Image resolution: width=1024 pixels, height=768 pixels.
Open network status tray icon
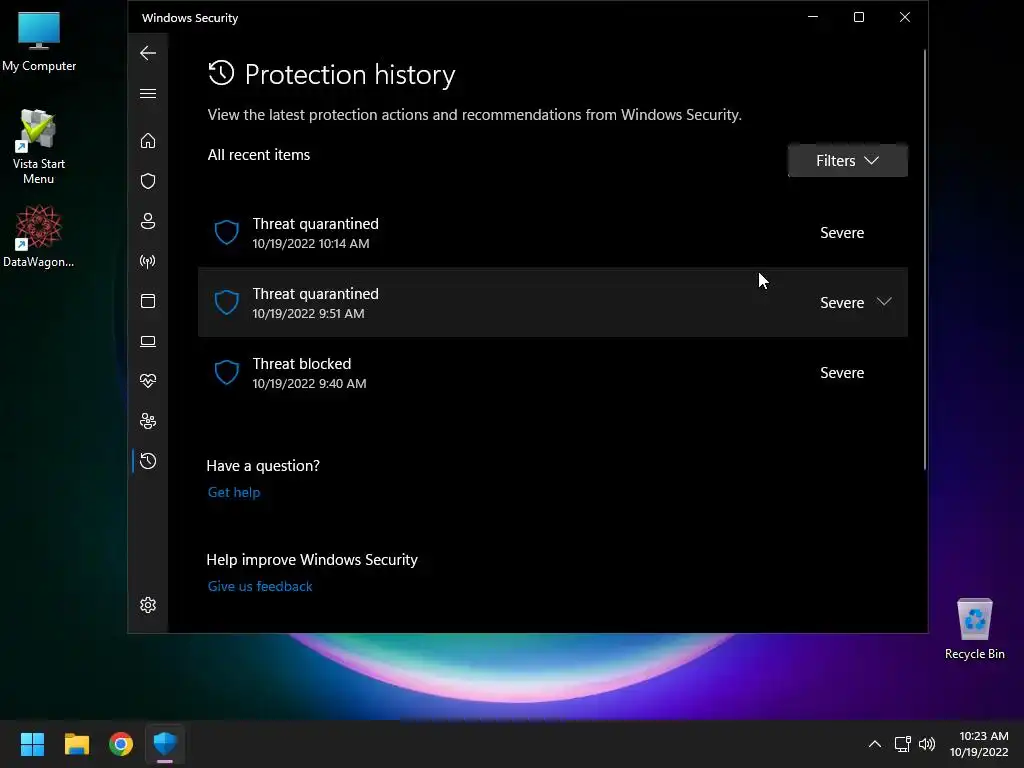pyautogui.click(x=903, y=744)
